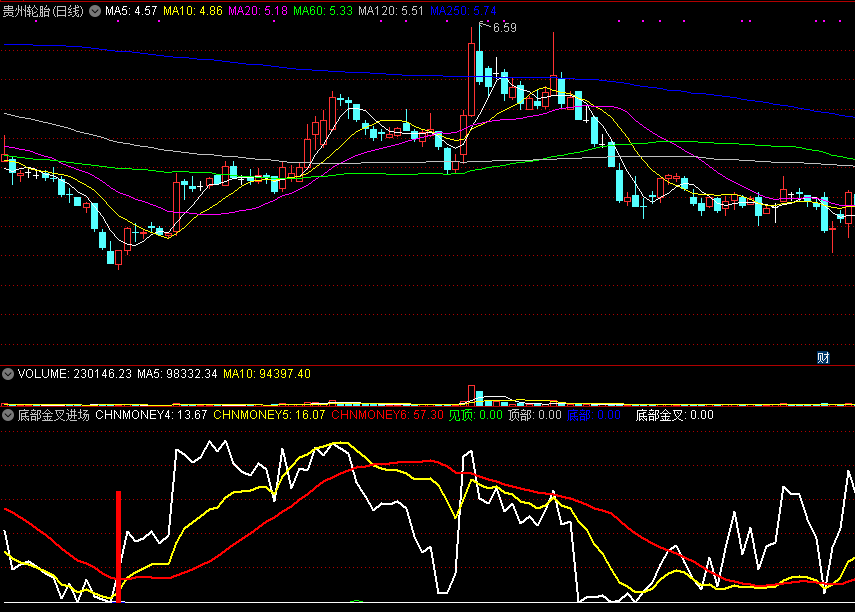Click the MA20: 5.18 label
The height and width of the screenshot is (612, 855).
click(x=257, y=11)
